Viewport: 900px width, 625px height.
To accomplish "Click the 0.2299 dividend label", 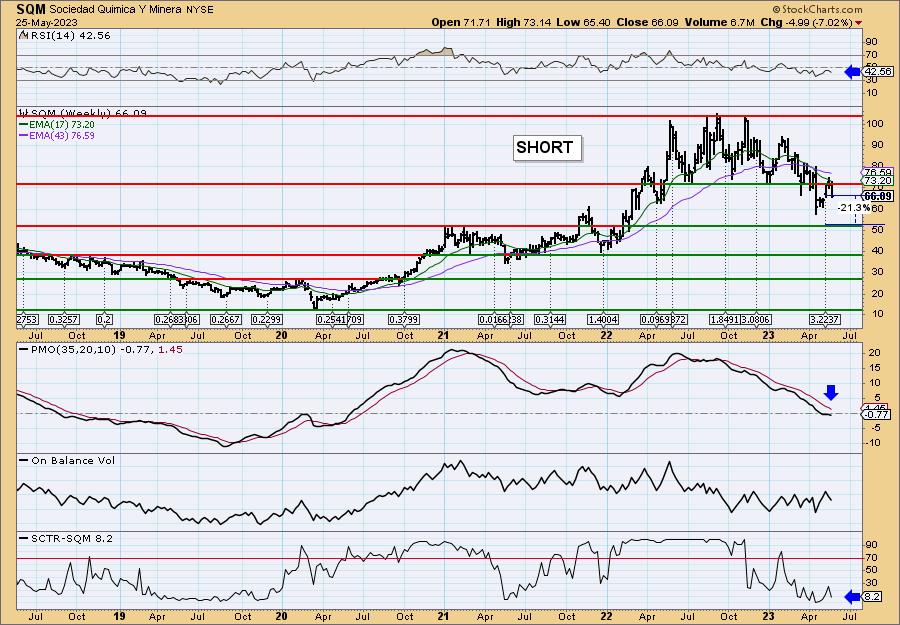I will coord(267,319).
